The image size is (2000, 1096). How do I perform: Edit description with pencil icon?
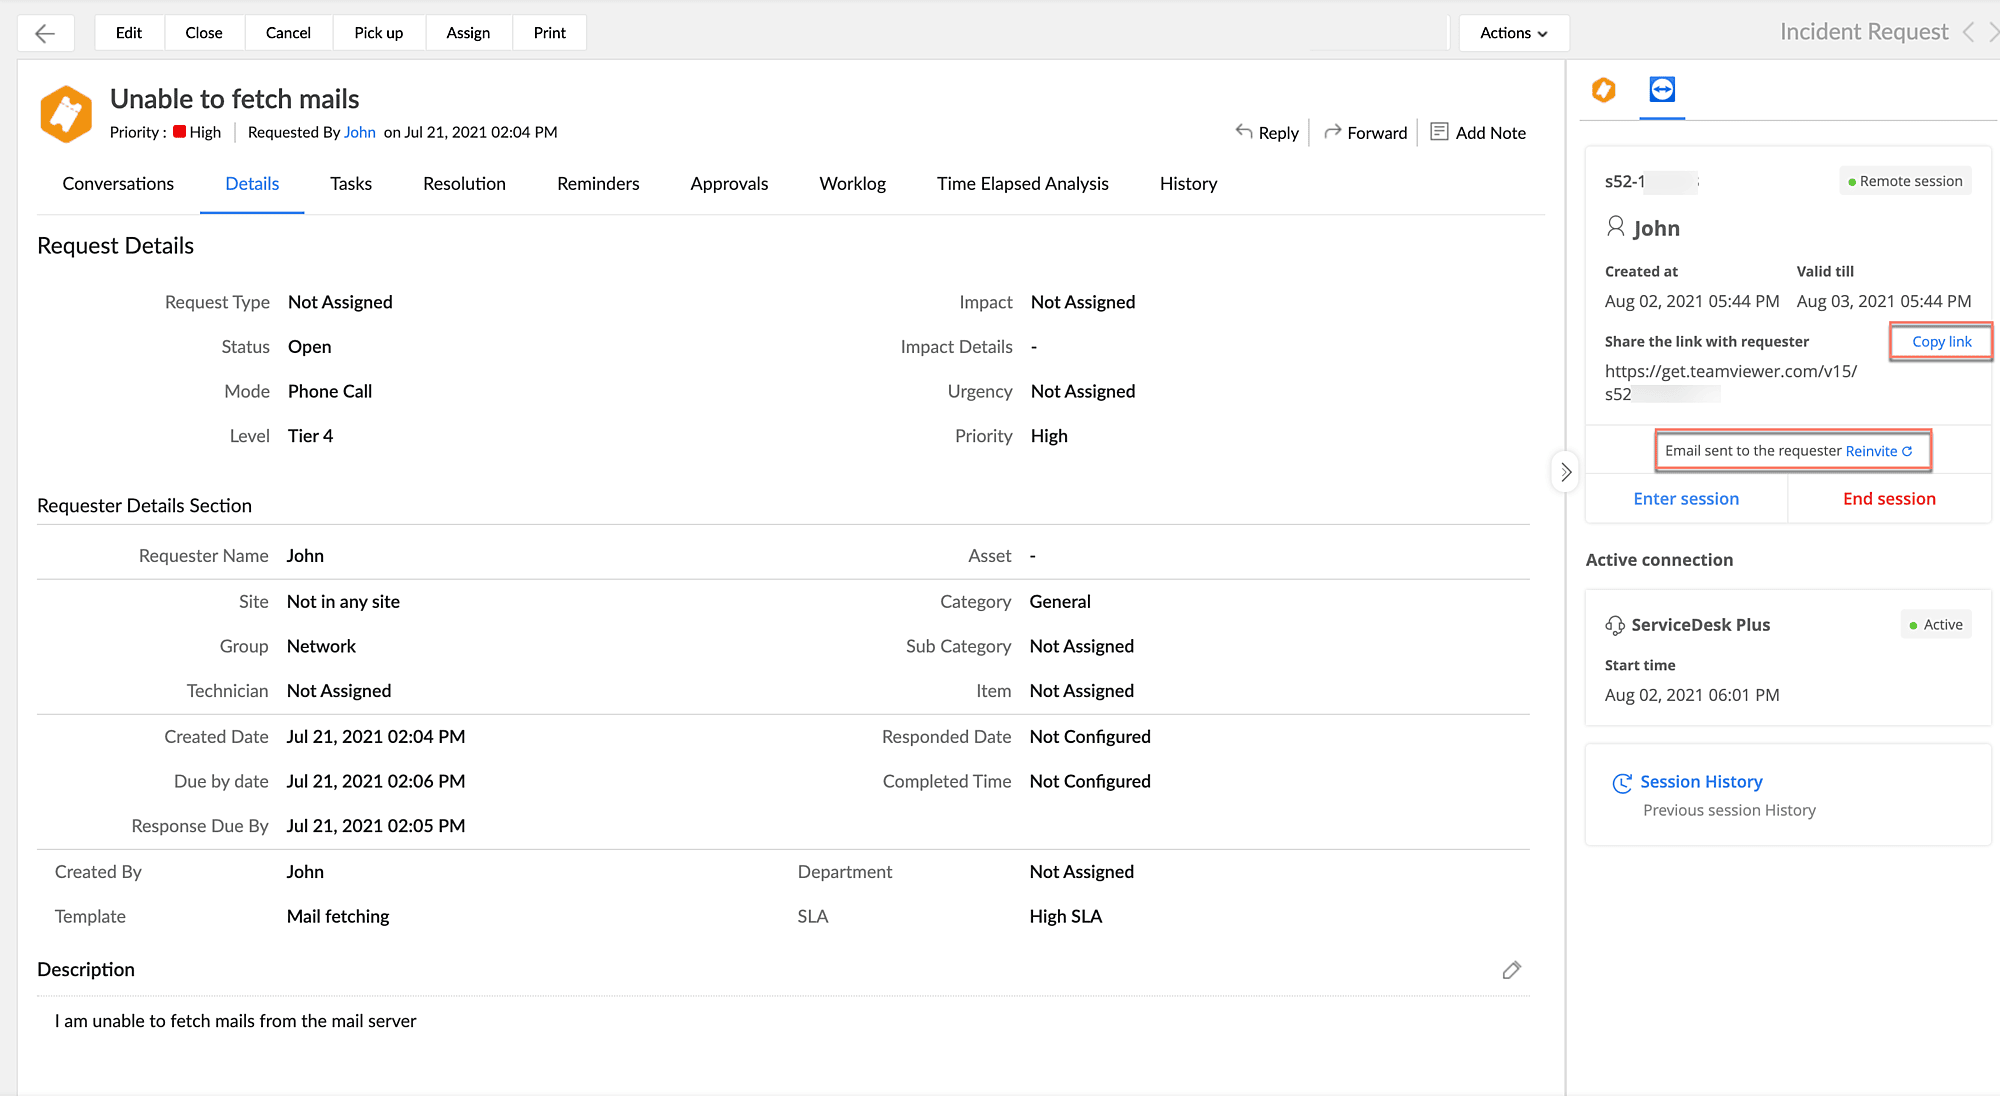tap(1511, 970)
